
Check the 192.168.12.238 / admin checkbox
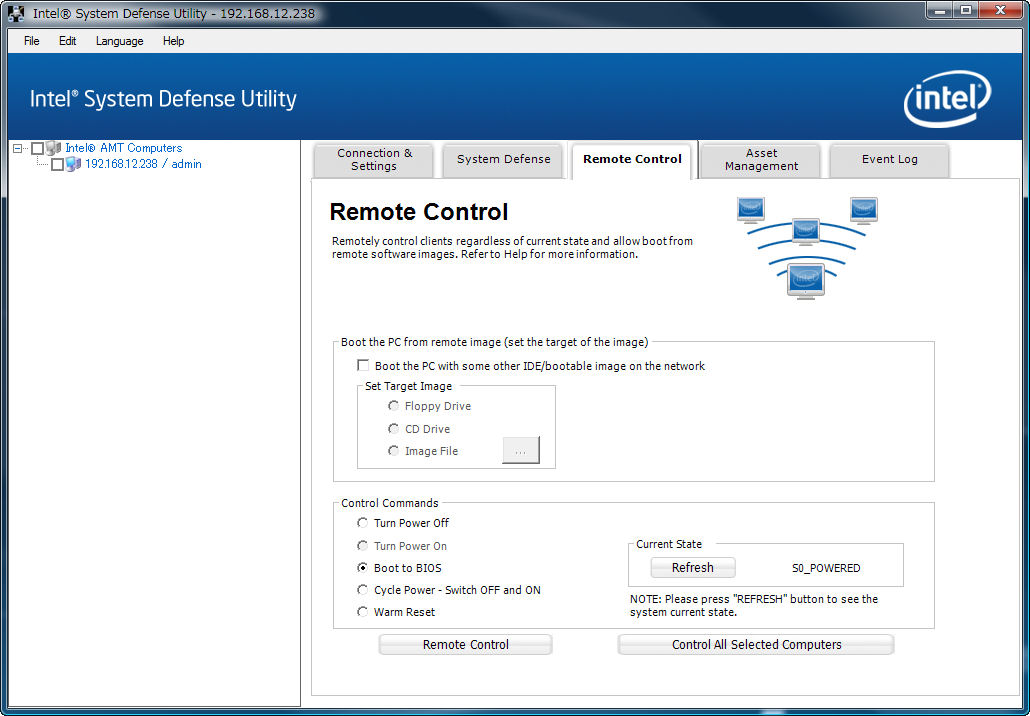click(x=57, y=164)
